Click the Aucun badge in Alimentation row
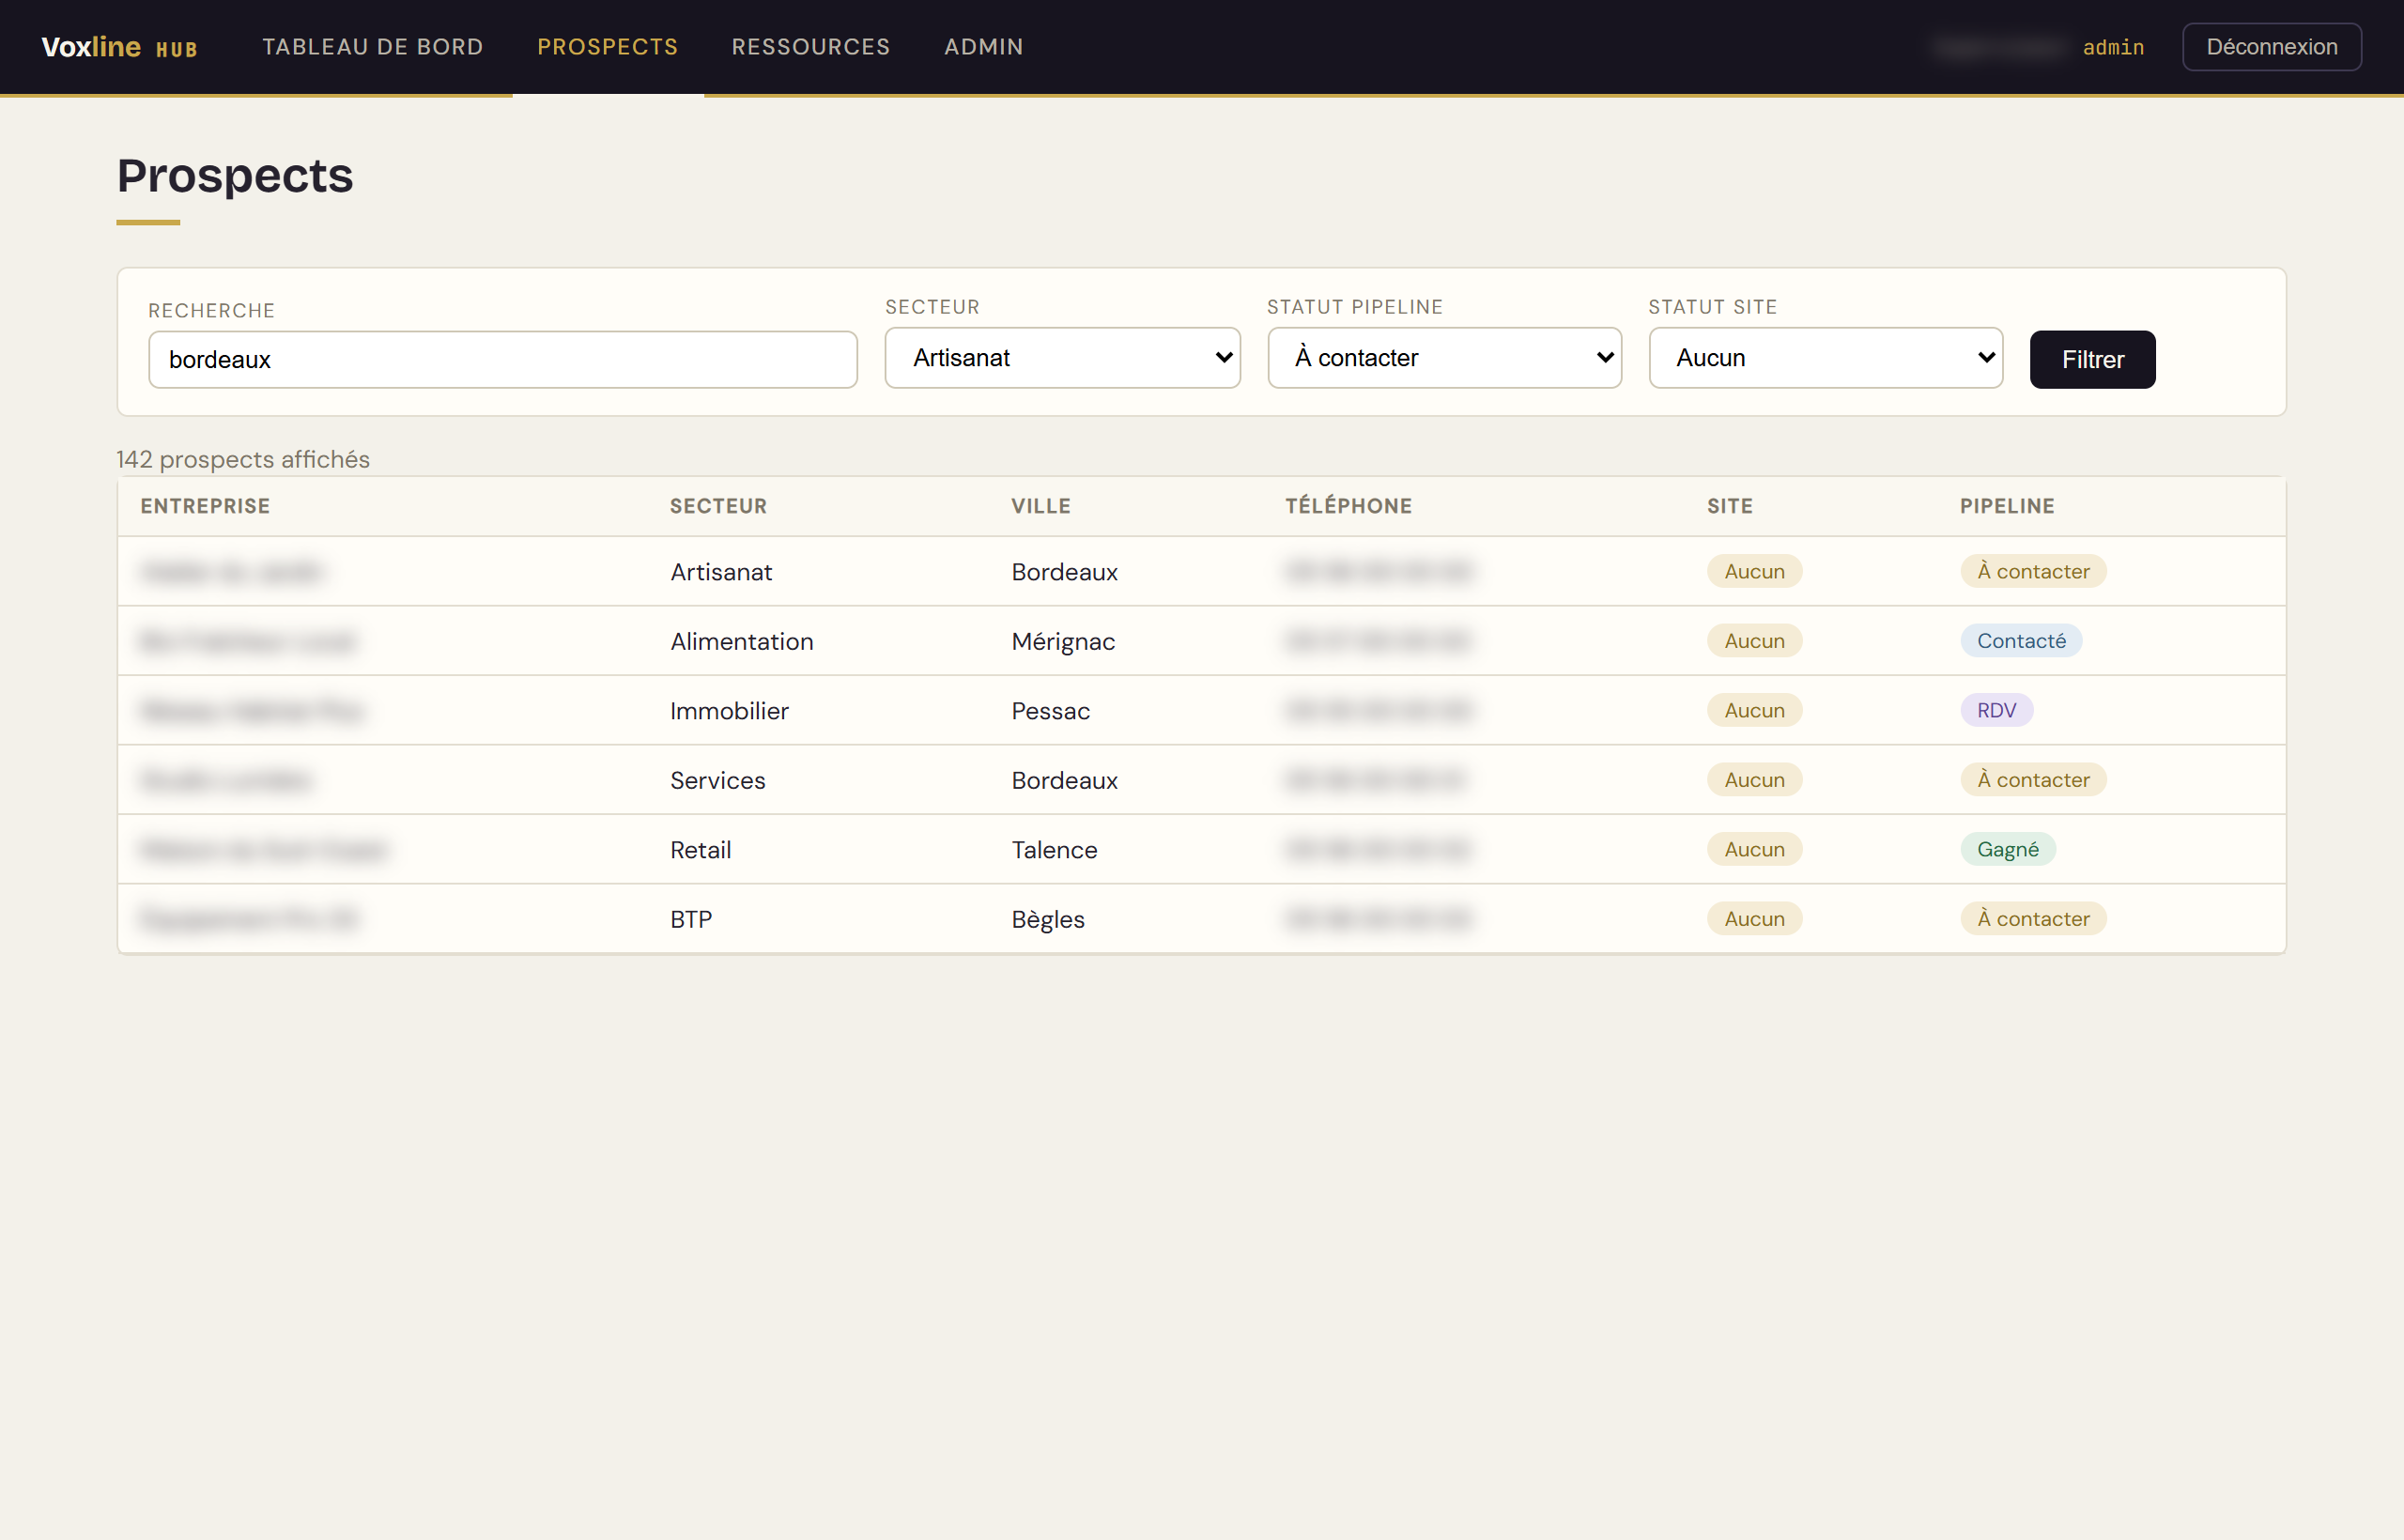 (1754, 641)
